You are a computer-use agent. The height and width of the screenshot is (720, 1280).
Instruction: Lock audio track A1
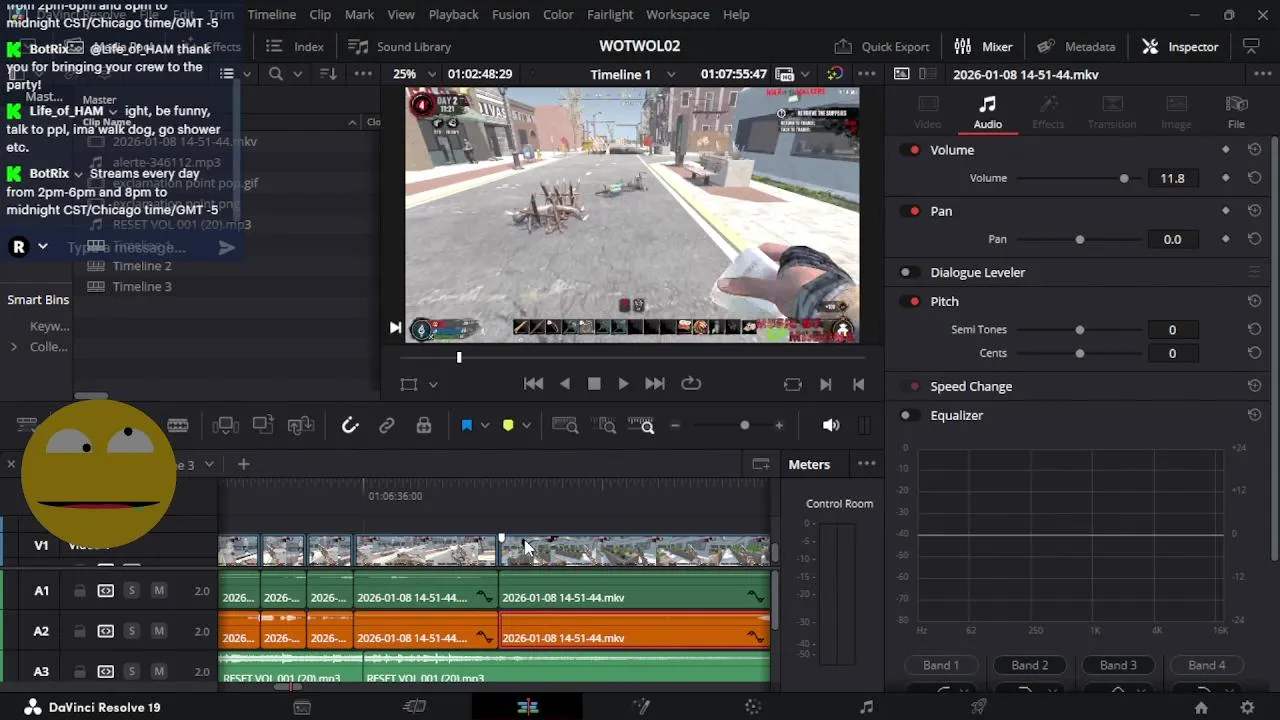tap(79, 591)
